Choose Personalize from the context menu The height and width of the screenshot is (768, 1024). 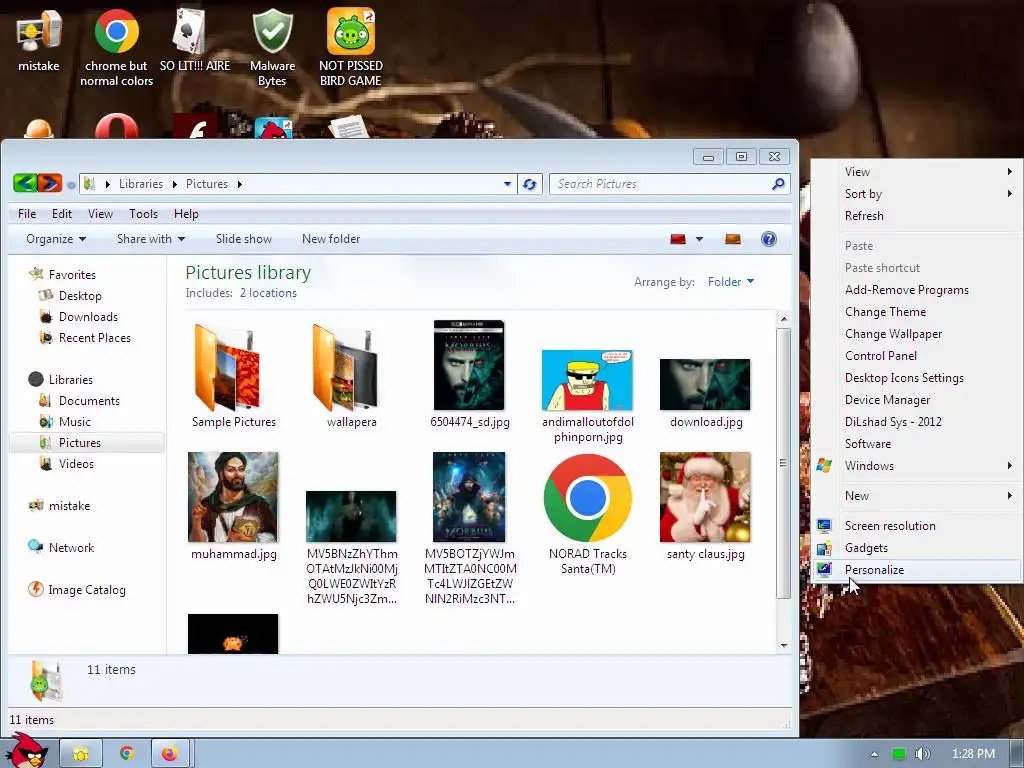(917, 570)
